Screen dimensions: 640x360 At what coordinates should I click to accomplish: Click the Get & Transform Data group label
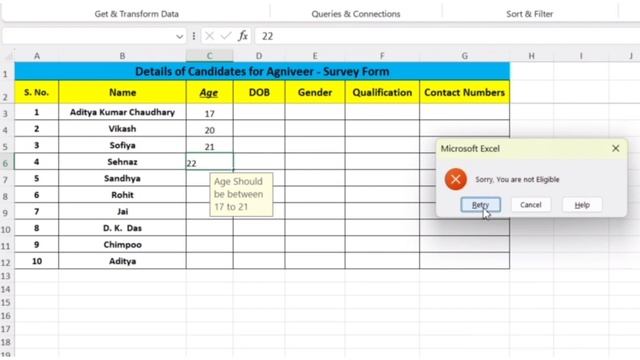tap(137, 14)
